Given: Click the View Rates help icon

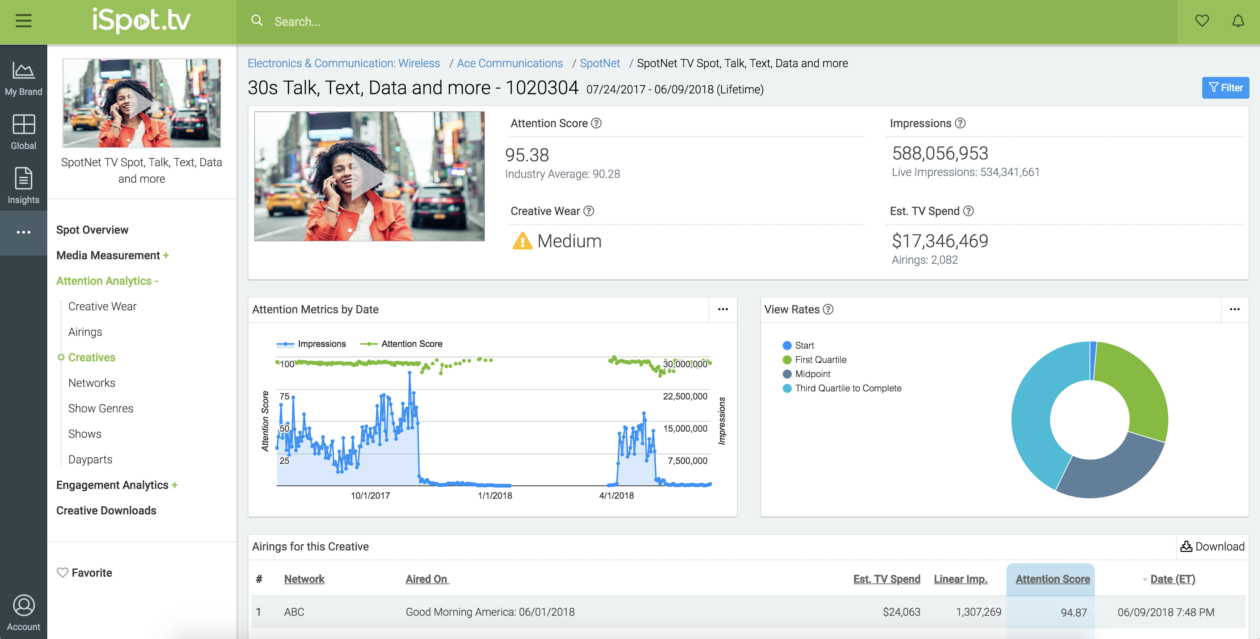Looking at the screenshot, I should pyautogui.click(x=828, y=310).
